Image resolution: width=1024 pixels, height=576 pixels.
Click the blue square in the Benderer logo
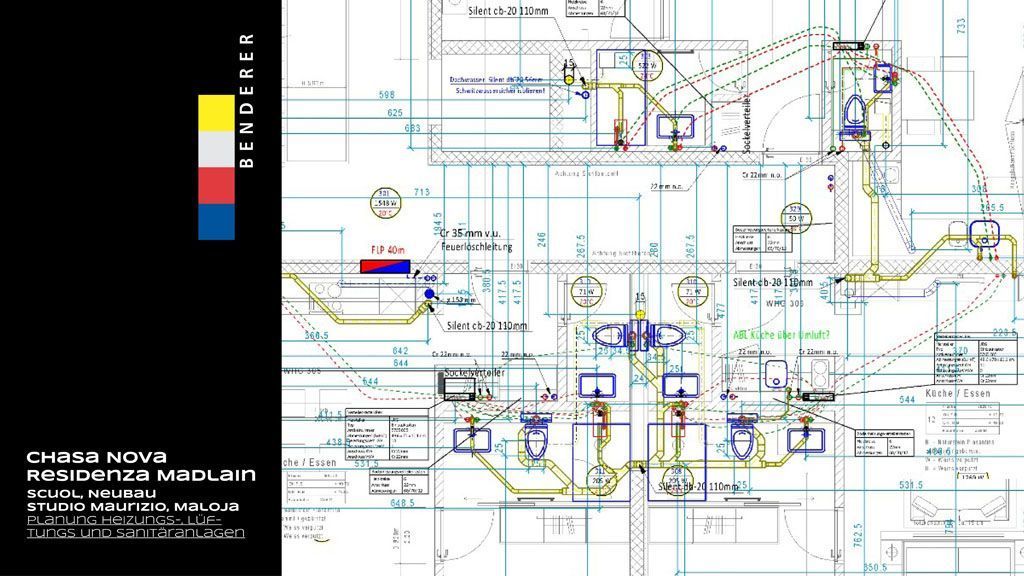(216, 222)
